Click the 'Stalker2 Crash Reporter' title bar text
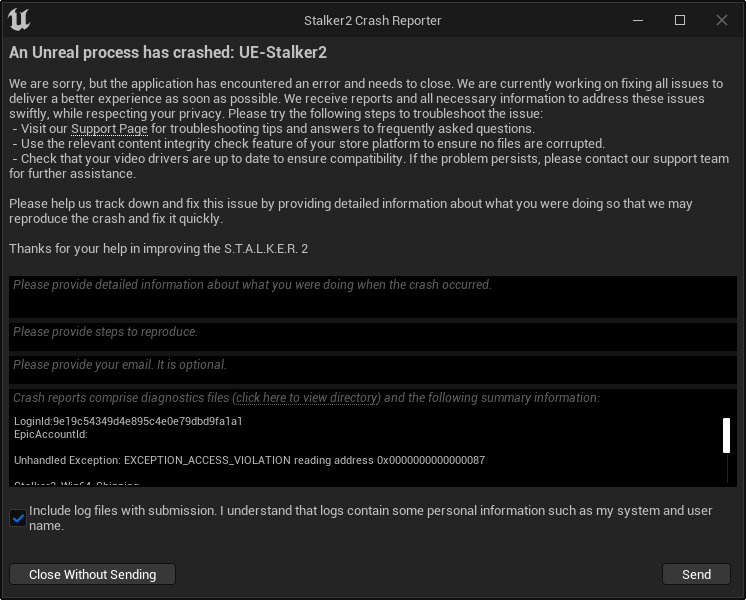The height and width of the screenshot is (600, 746). [x=372, y=20]
